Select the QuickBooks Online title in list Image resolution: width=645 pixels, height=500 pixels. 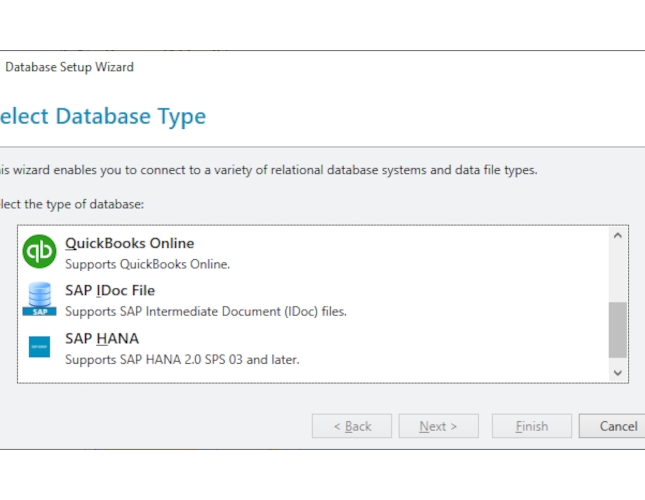tap(129, 243)
